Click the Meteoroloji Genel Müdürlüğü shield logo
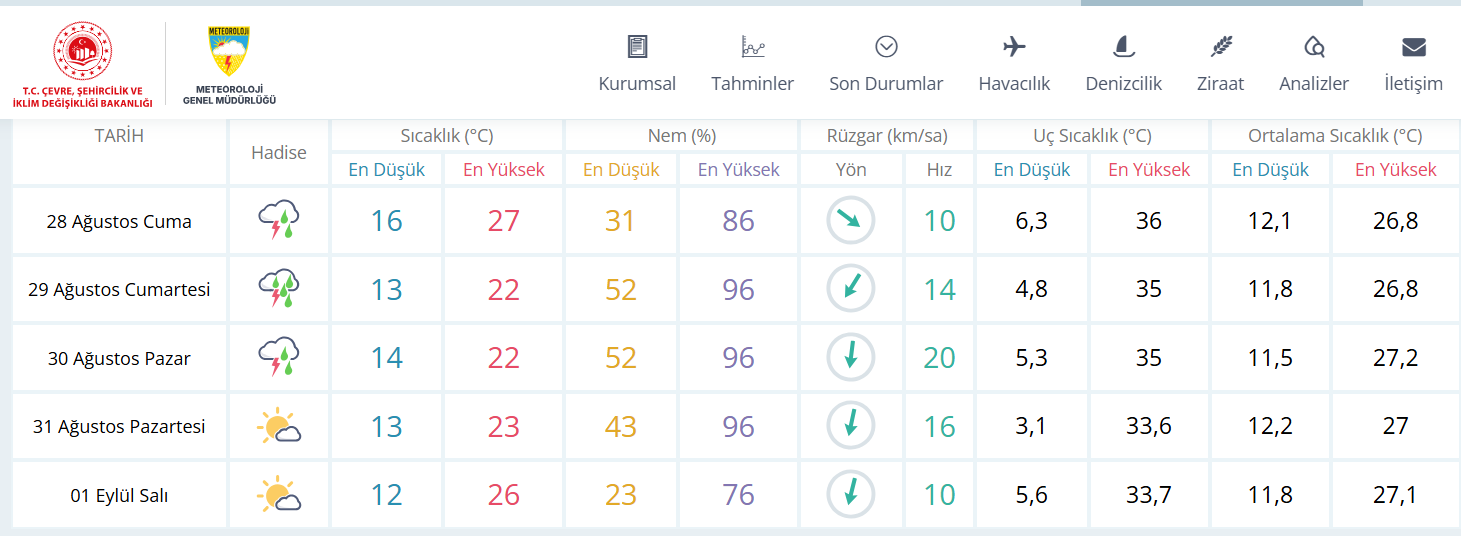Viewport: 1461px width, 536px height. tap(229, 51)
